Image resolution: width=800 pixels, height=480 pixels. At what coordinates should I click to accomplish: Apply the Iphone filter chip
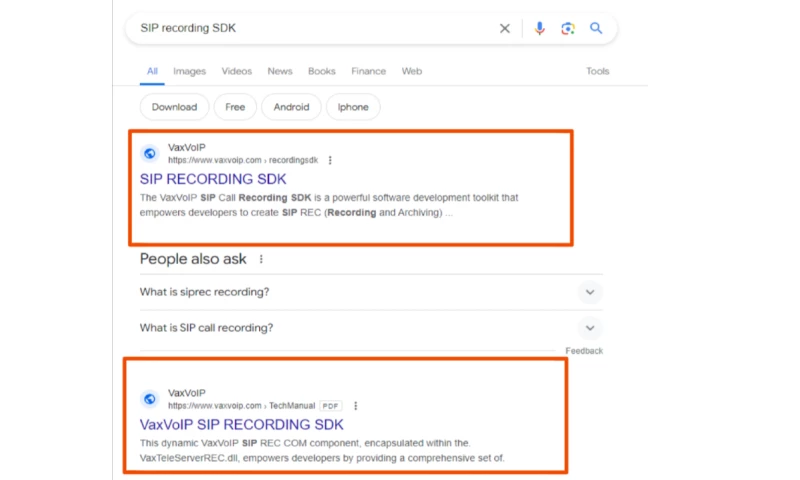click(353, 107)
